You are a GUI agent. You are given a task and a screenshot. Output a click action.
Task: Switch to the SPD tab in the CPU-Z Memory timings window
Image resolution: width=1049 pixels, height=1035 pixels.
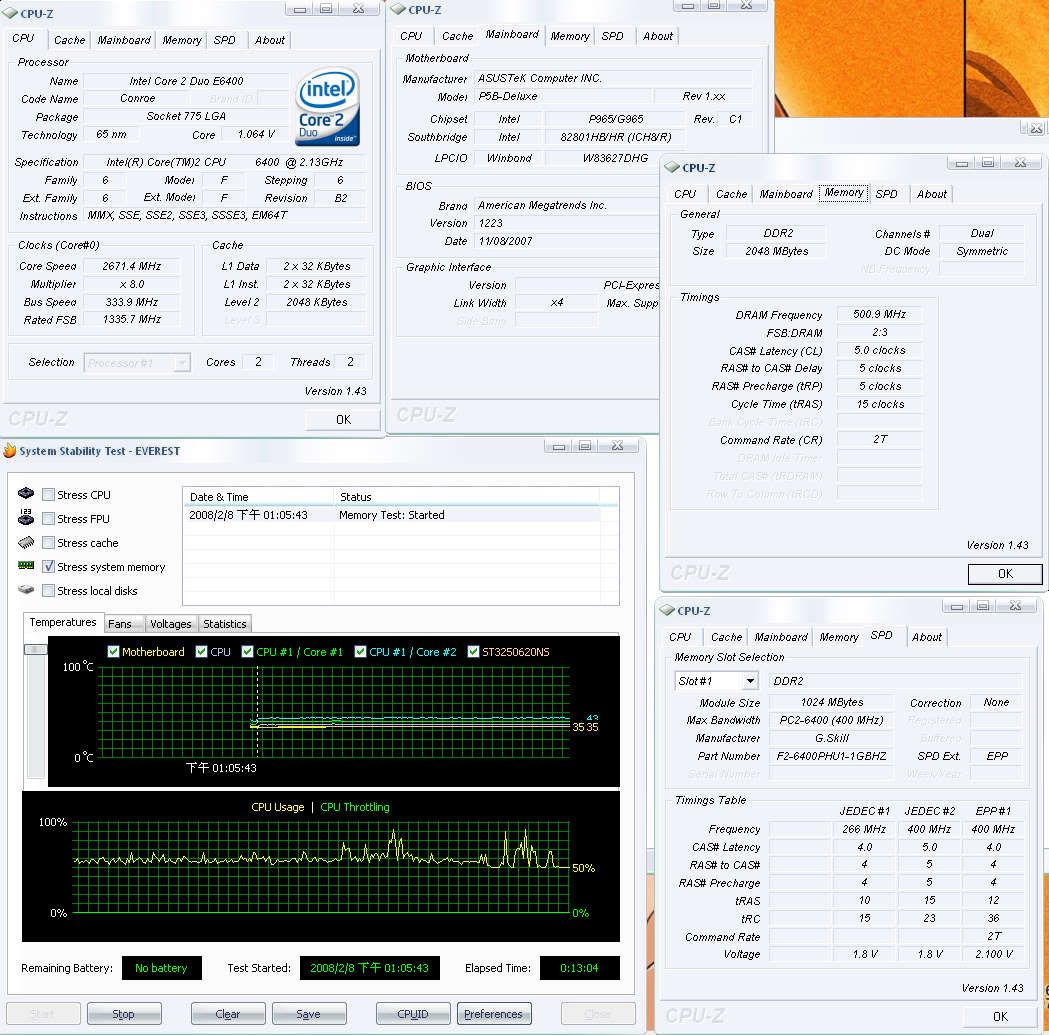pos(886,194)
